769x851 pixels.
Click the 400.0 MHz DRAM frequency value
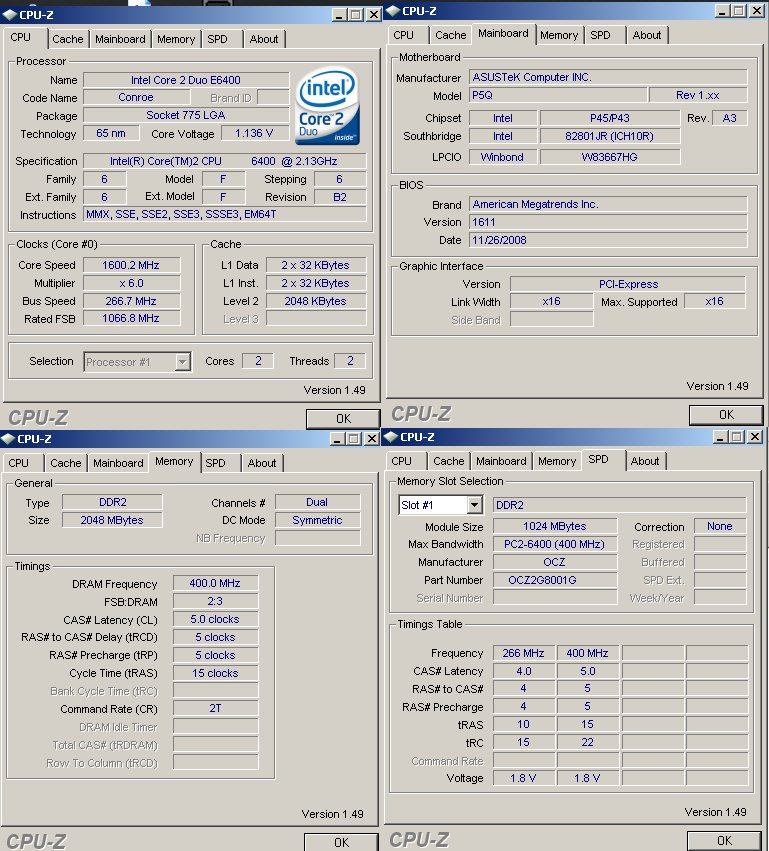point(215,583)
